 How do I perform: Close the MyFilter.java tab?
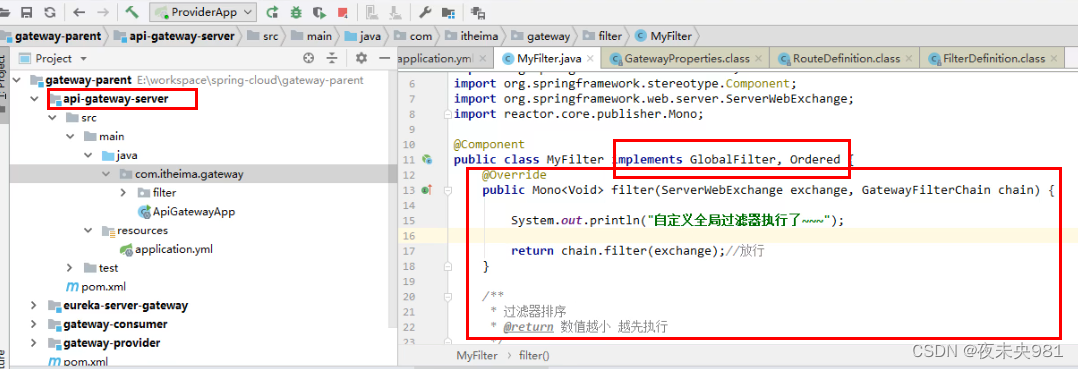point(591,59)
